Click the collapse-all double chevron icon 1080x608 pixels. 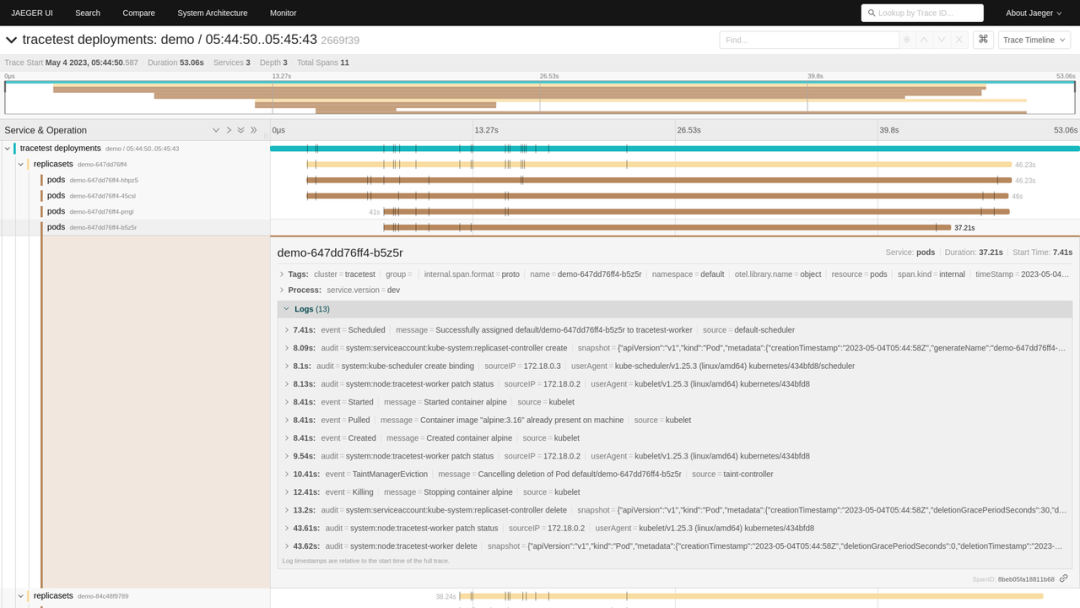coord(254,130)
